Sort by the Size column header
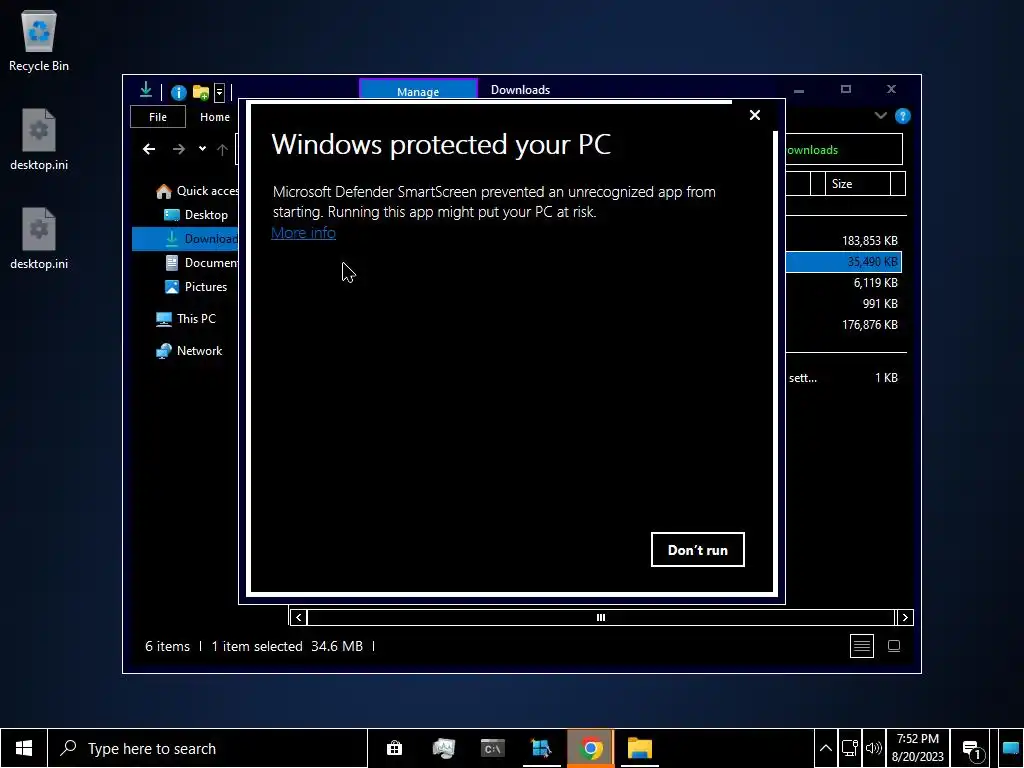 (x=857, y=184)
